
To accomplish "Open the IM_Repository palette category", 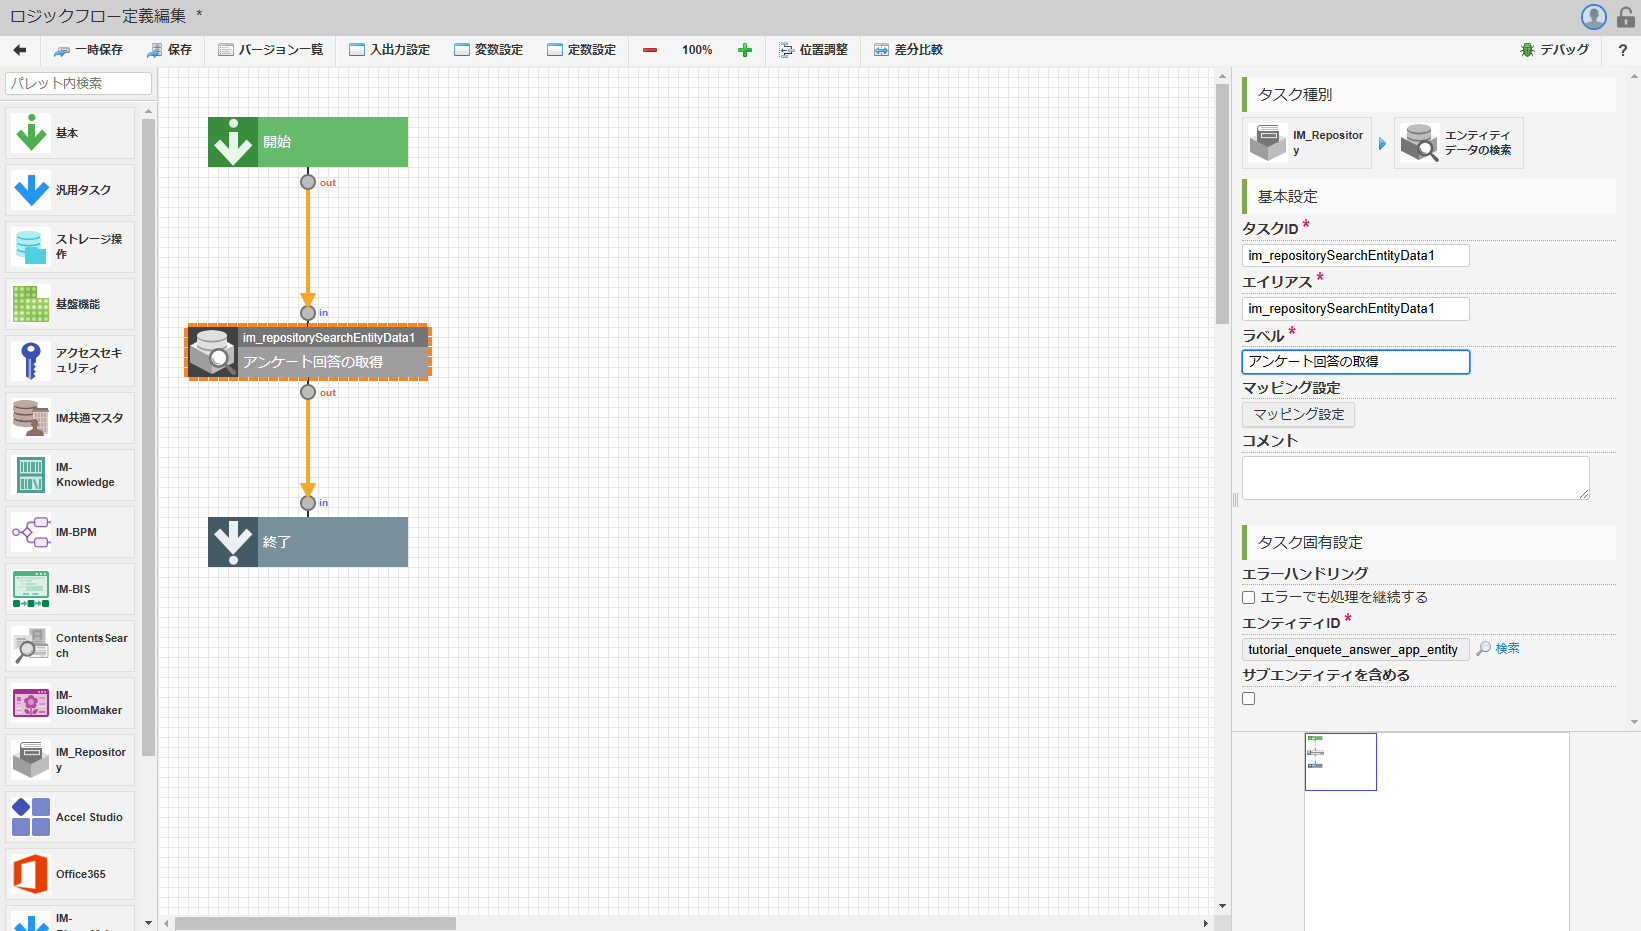I will (x=69, y=759).
